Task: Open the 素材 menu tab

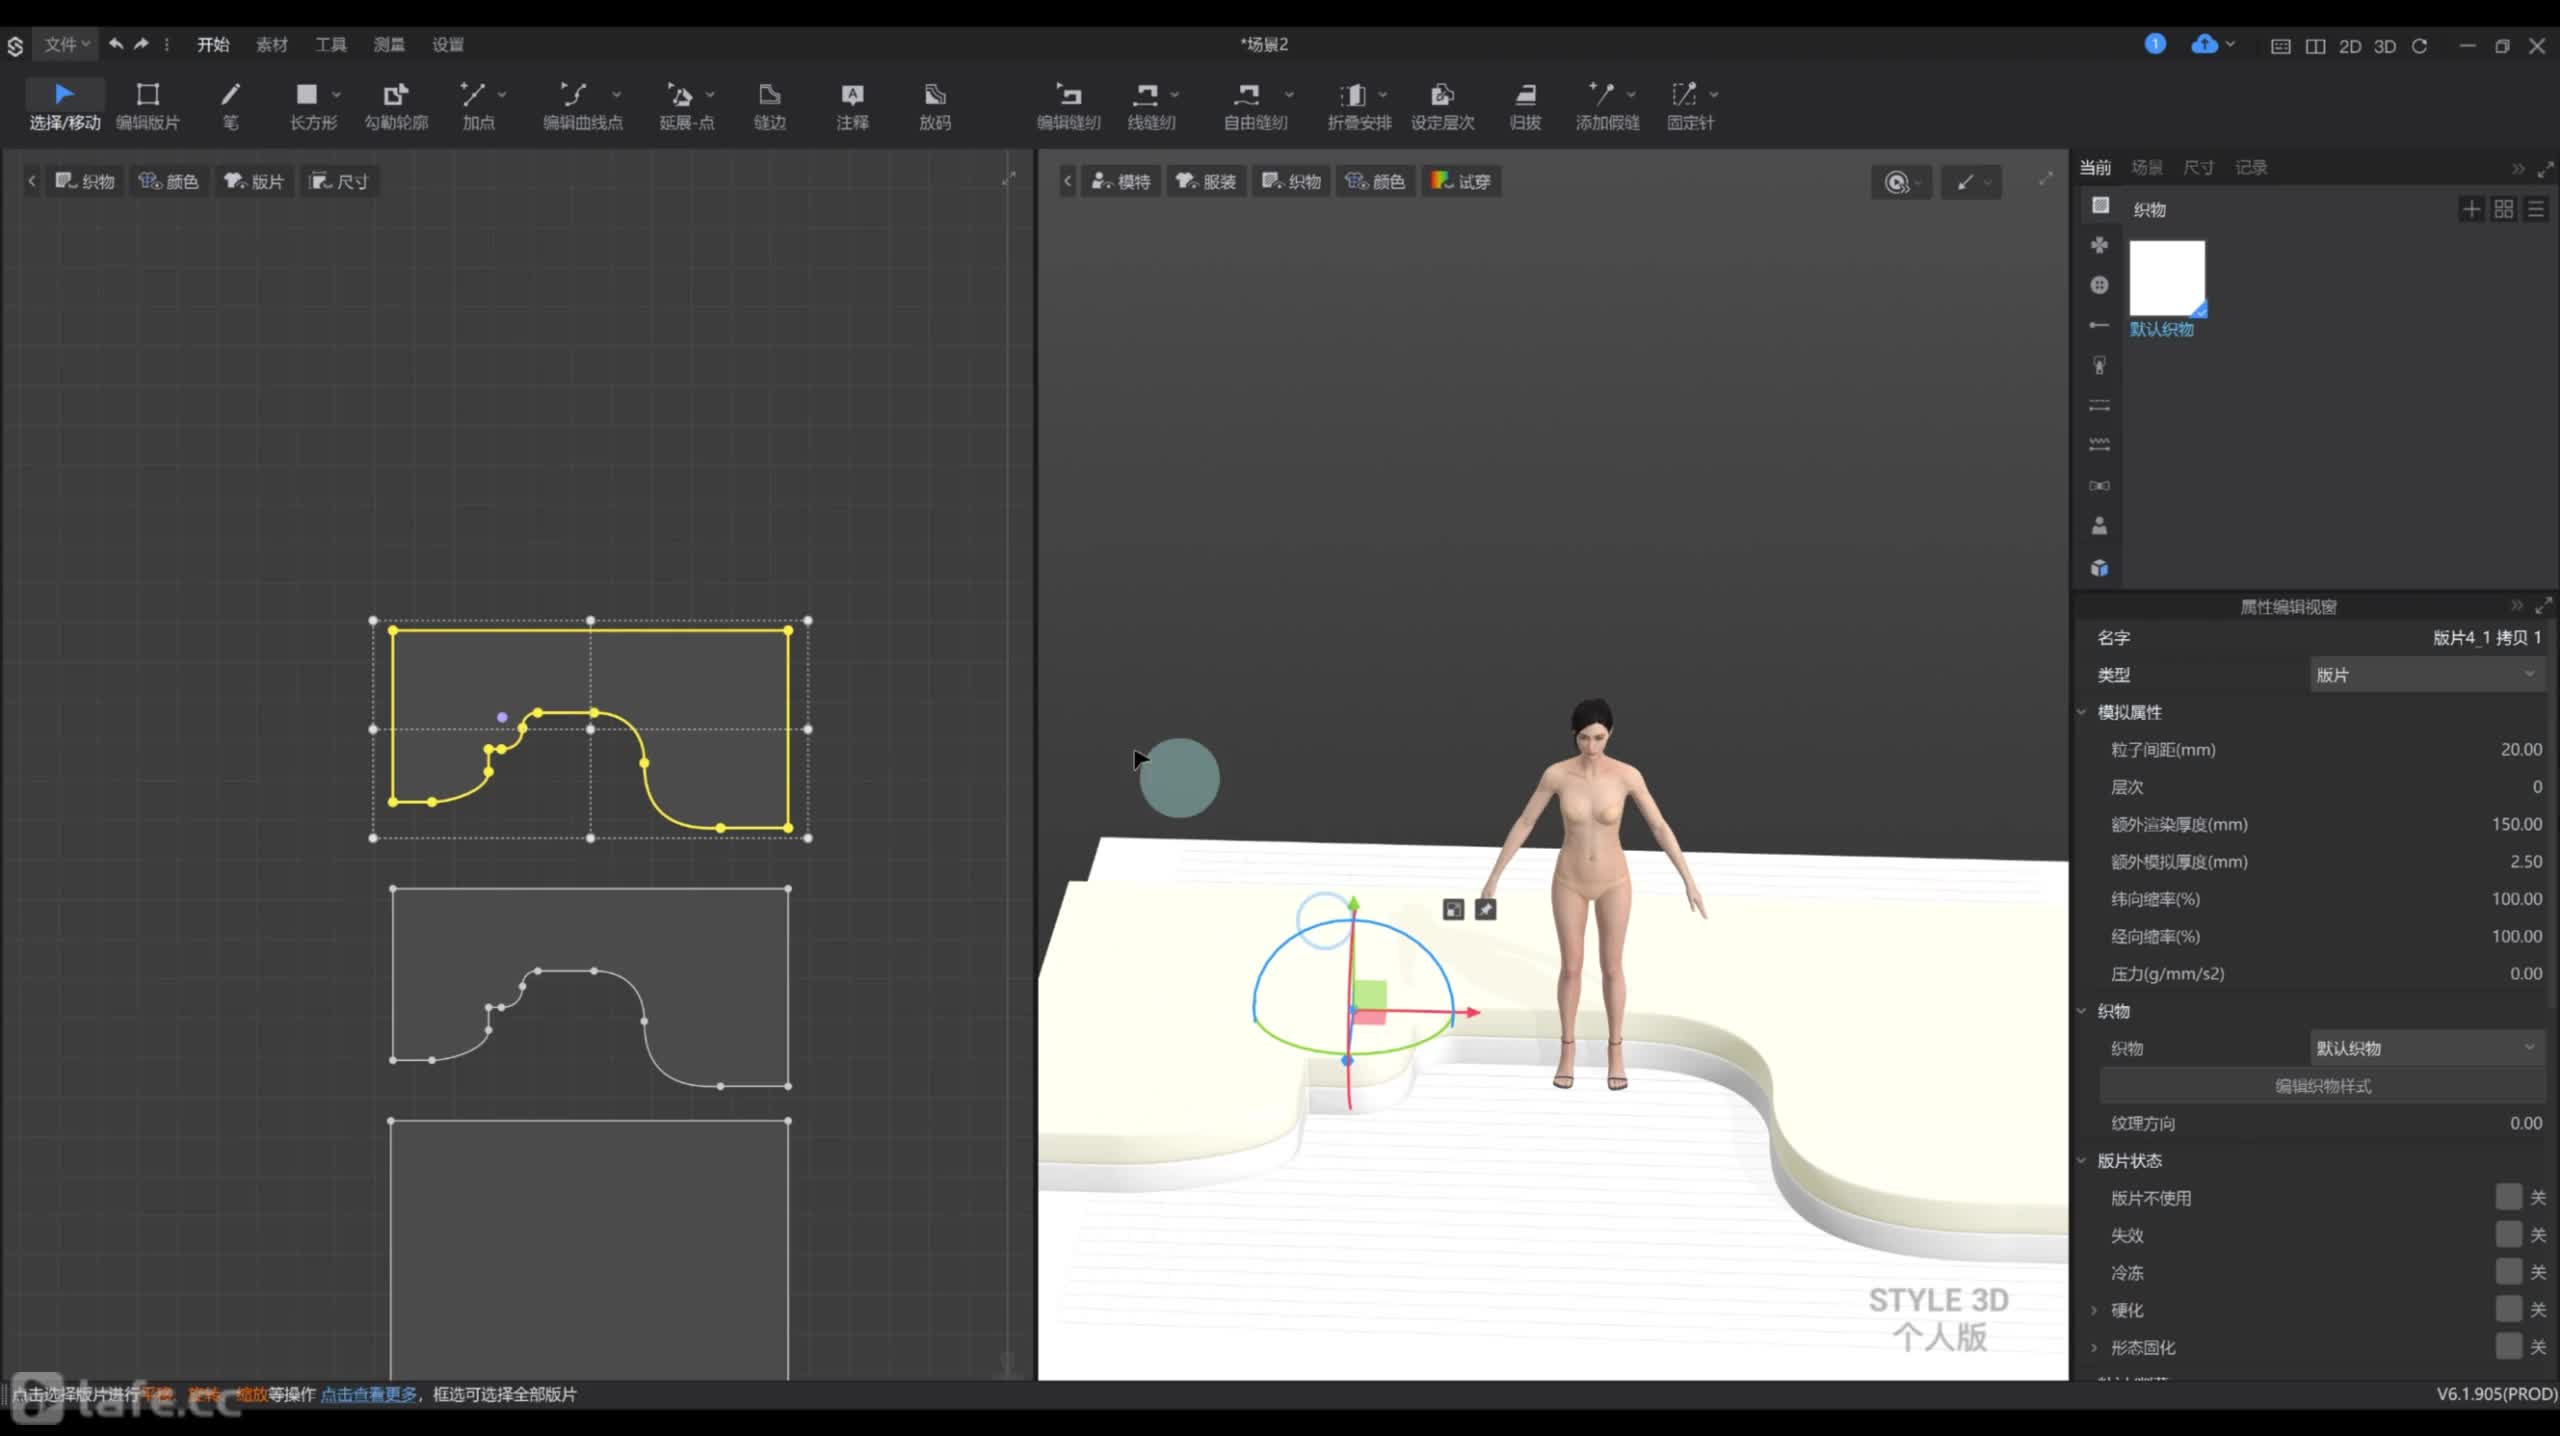Action: [x=271, y=44]
